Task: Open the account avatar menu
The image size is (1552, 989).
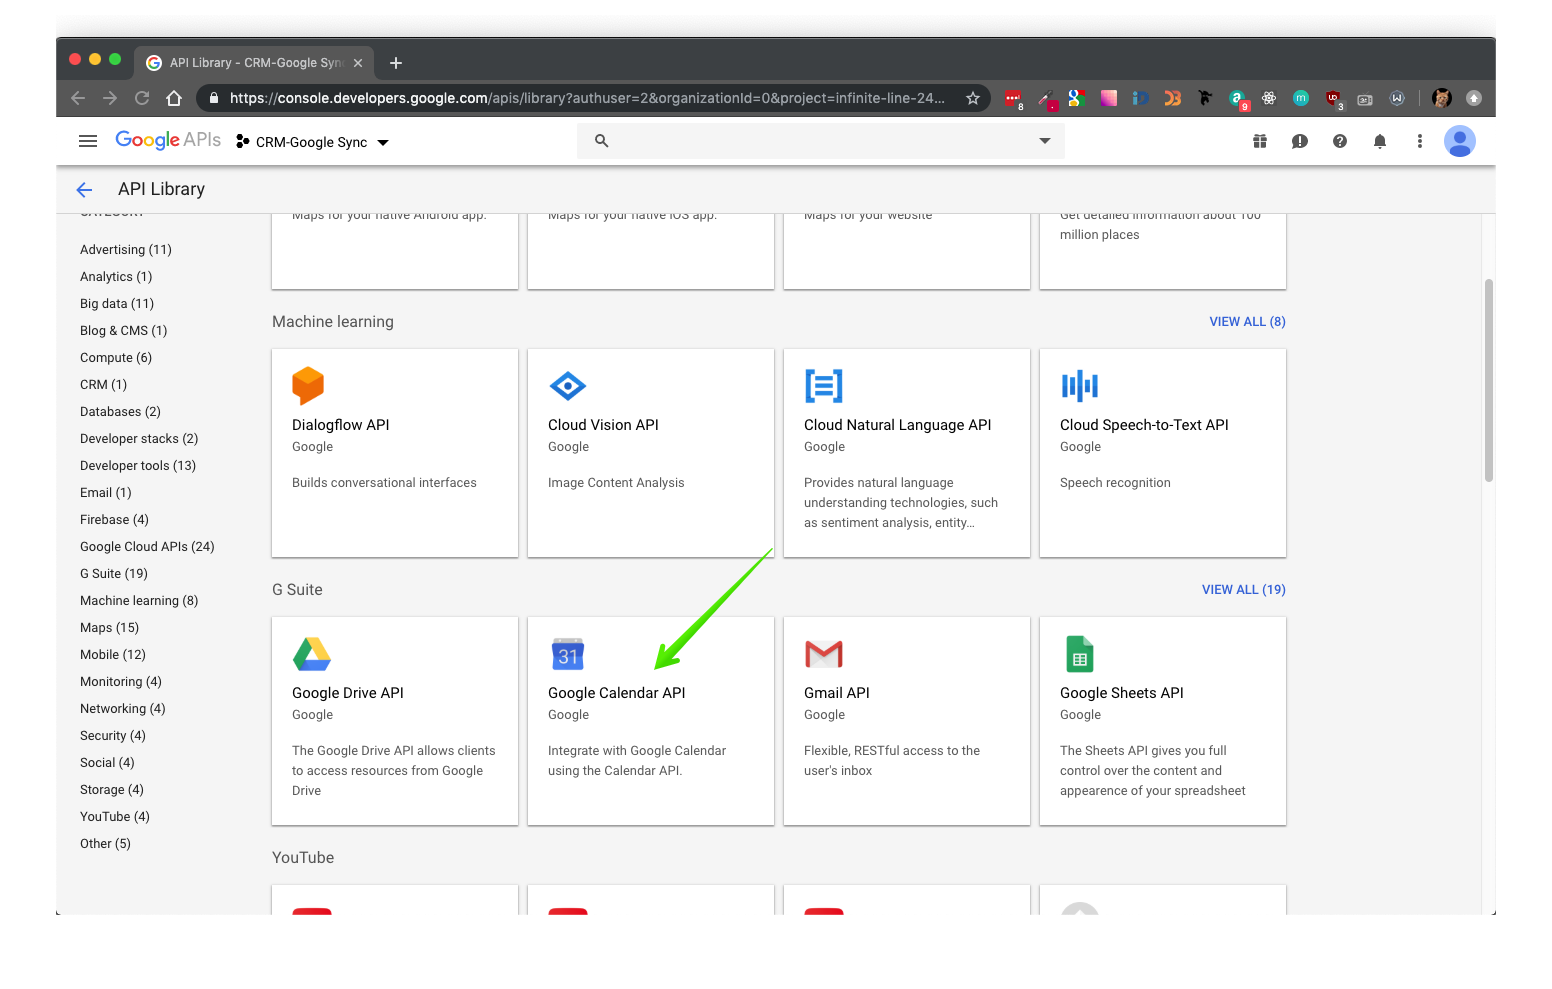Action: (x=1460, y=141)
